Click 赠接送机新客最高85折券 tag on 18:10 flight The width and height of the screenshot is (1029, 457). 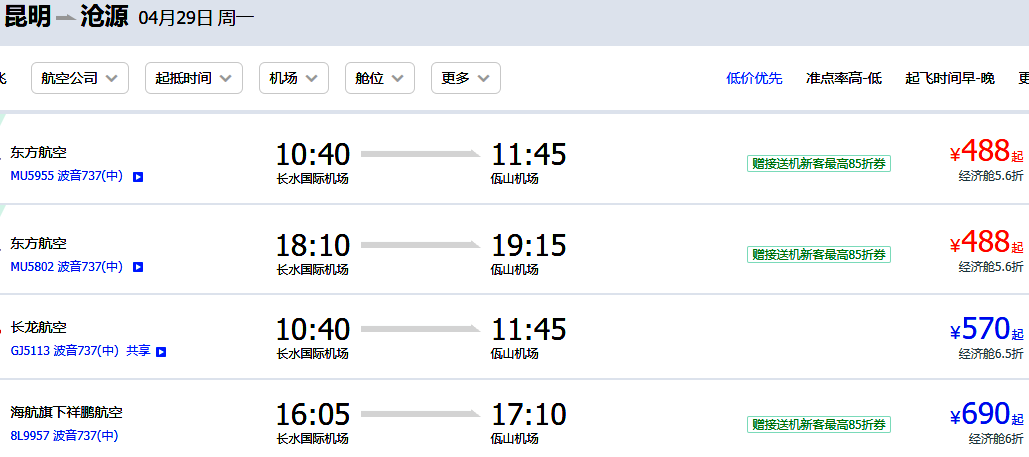tap(818, 254)
